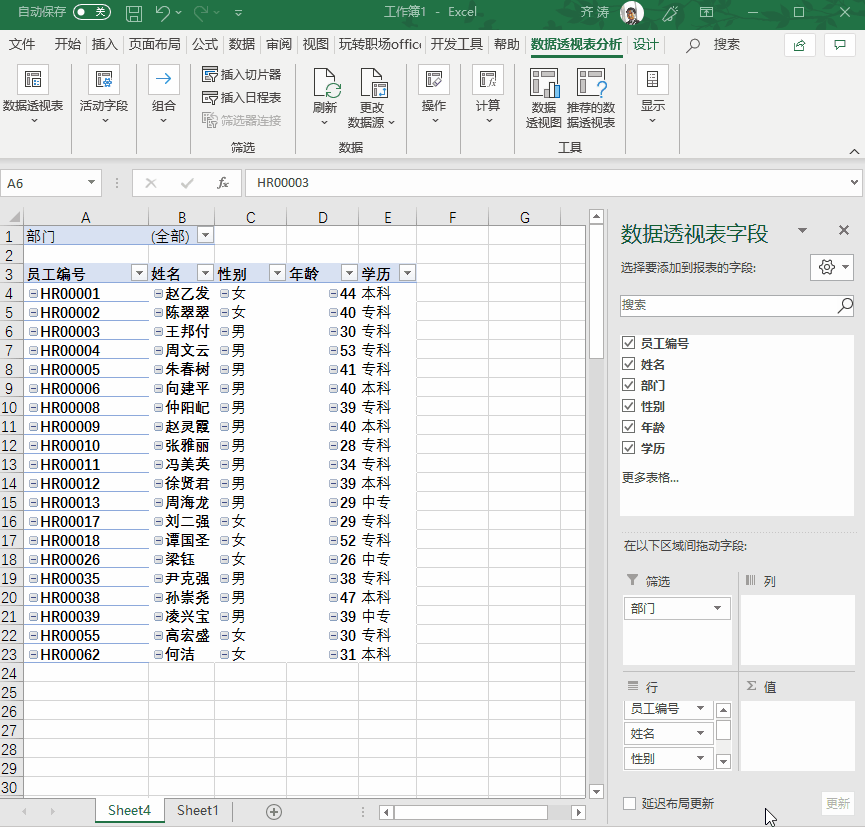The height and width of the screenshot is (827, 865).
Task: Open the 姓名 column filter dropdown
Action: (x=205, y=273)
